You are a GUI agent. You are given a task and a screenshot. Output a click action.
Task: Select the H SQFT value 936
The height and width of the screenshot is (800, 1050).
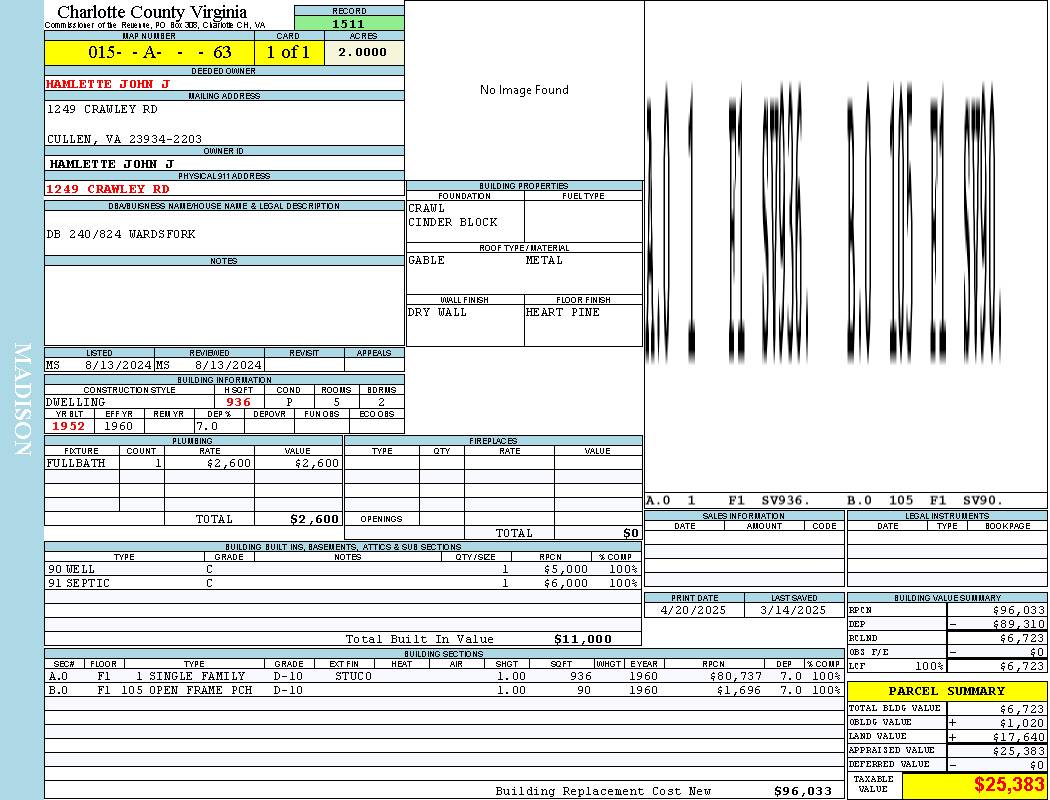coord(238,402)
